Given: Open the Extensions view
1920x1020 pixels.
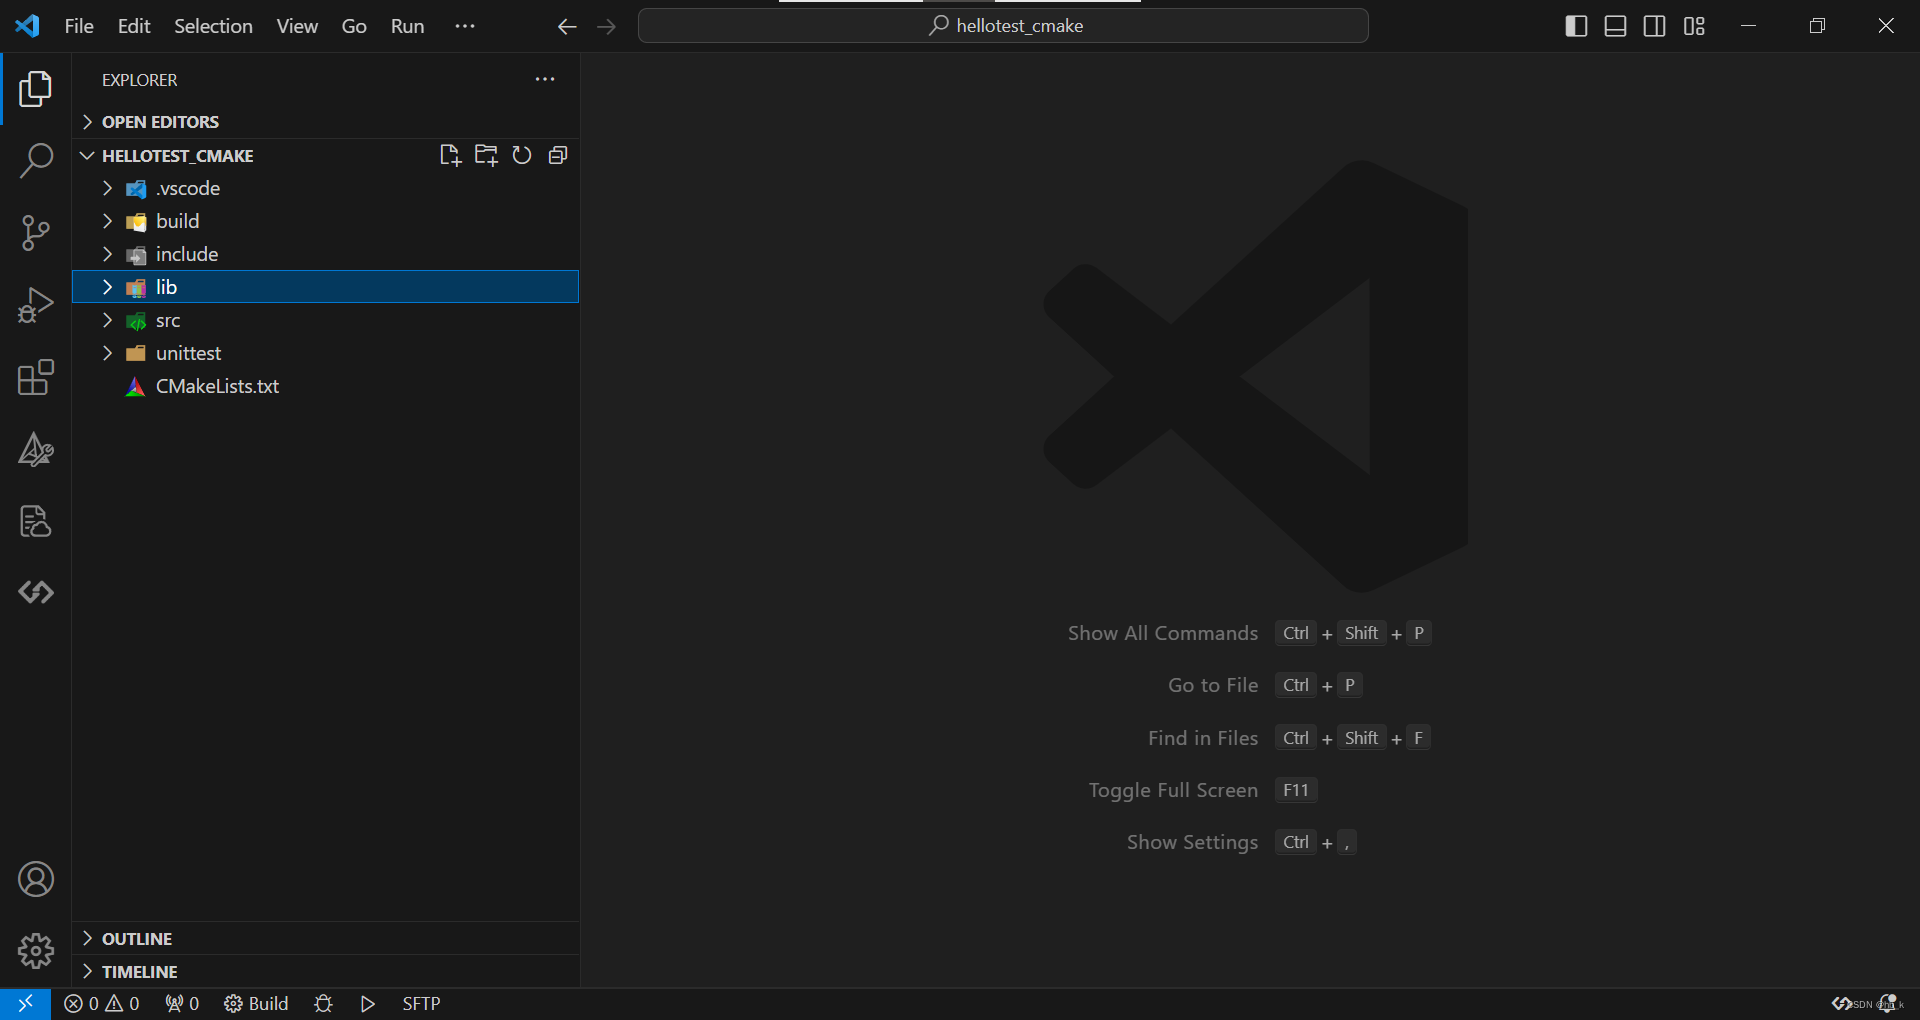Looking at the screenshot, I should coord(36,377).
